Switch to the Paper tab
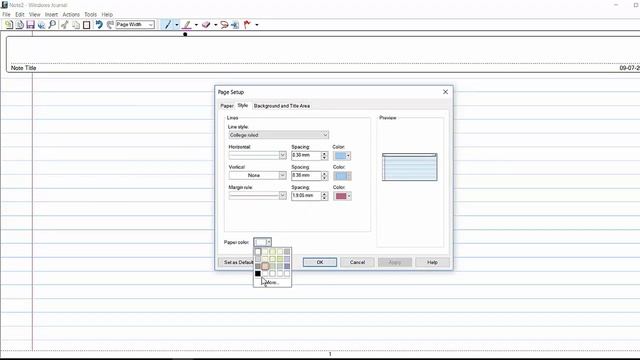The height and width of the screenshot is (360, 640). (227, 106)
